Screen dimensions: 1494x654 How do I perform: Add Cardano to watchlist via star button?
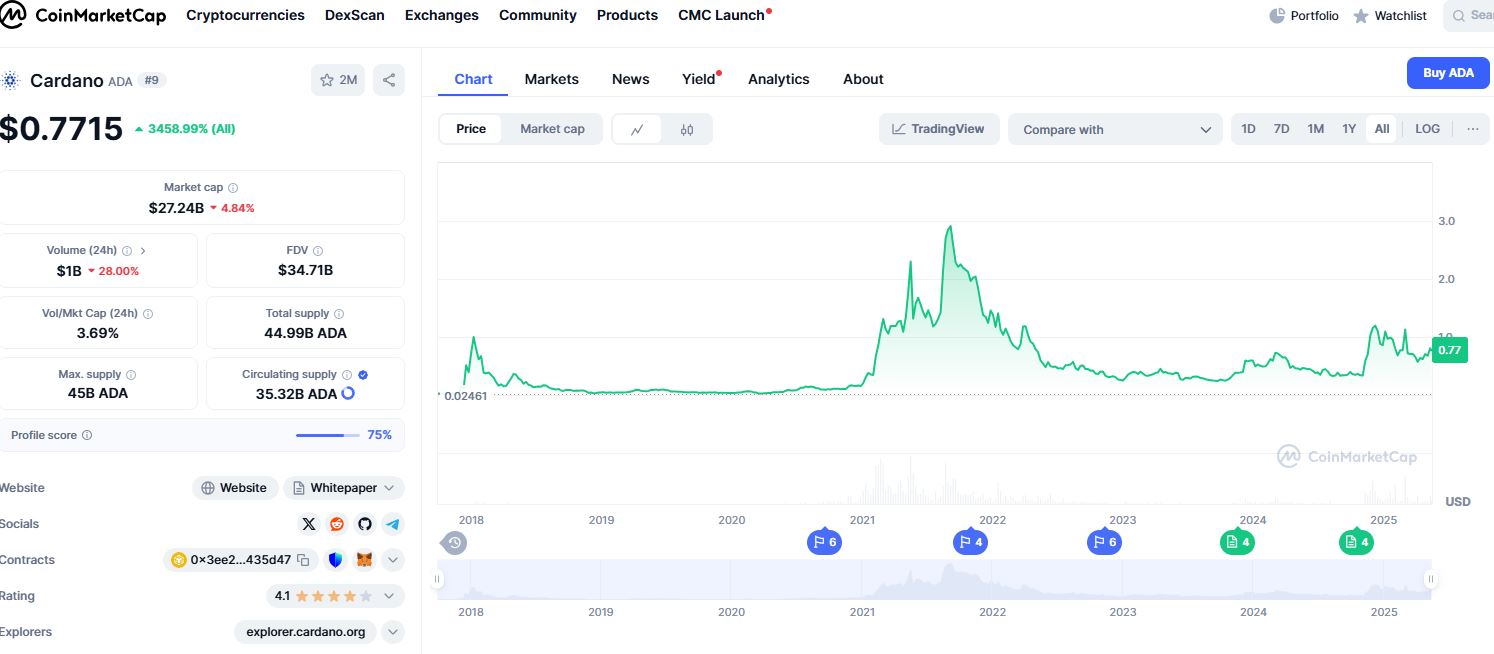(338, 80)
